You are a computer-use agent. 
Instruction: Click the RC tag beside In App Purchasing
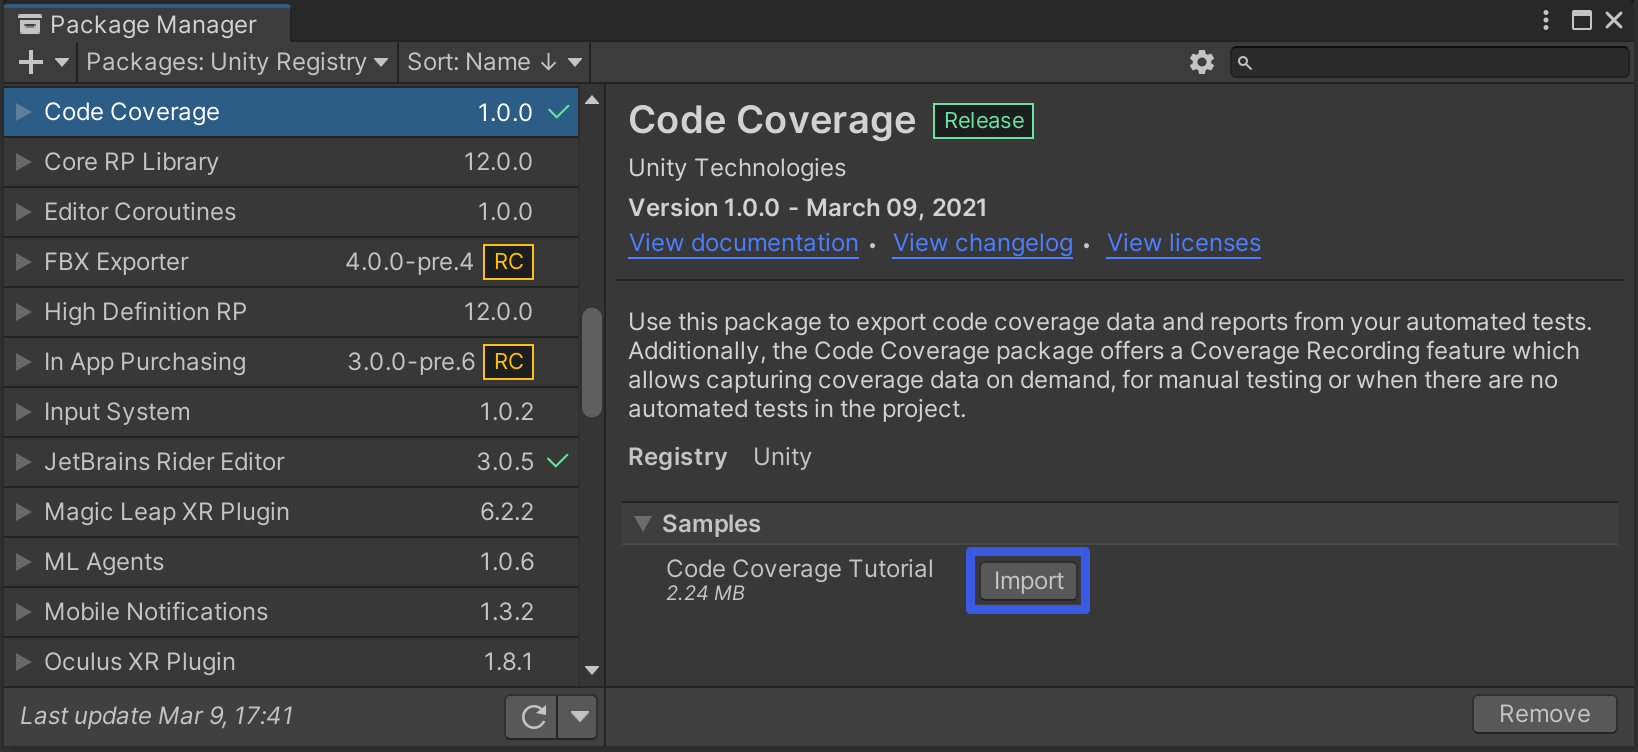coord(508,362)
